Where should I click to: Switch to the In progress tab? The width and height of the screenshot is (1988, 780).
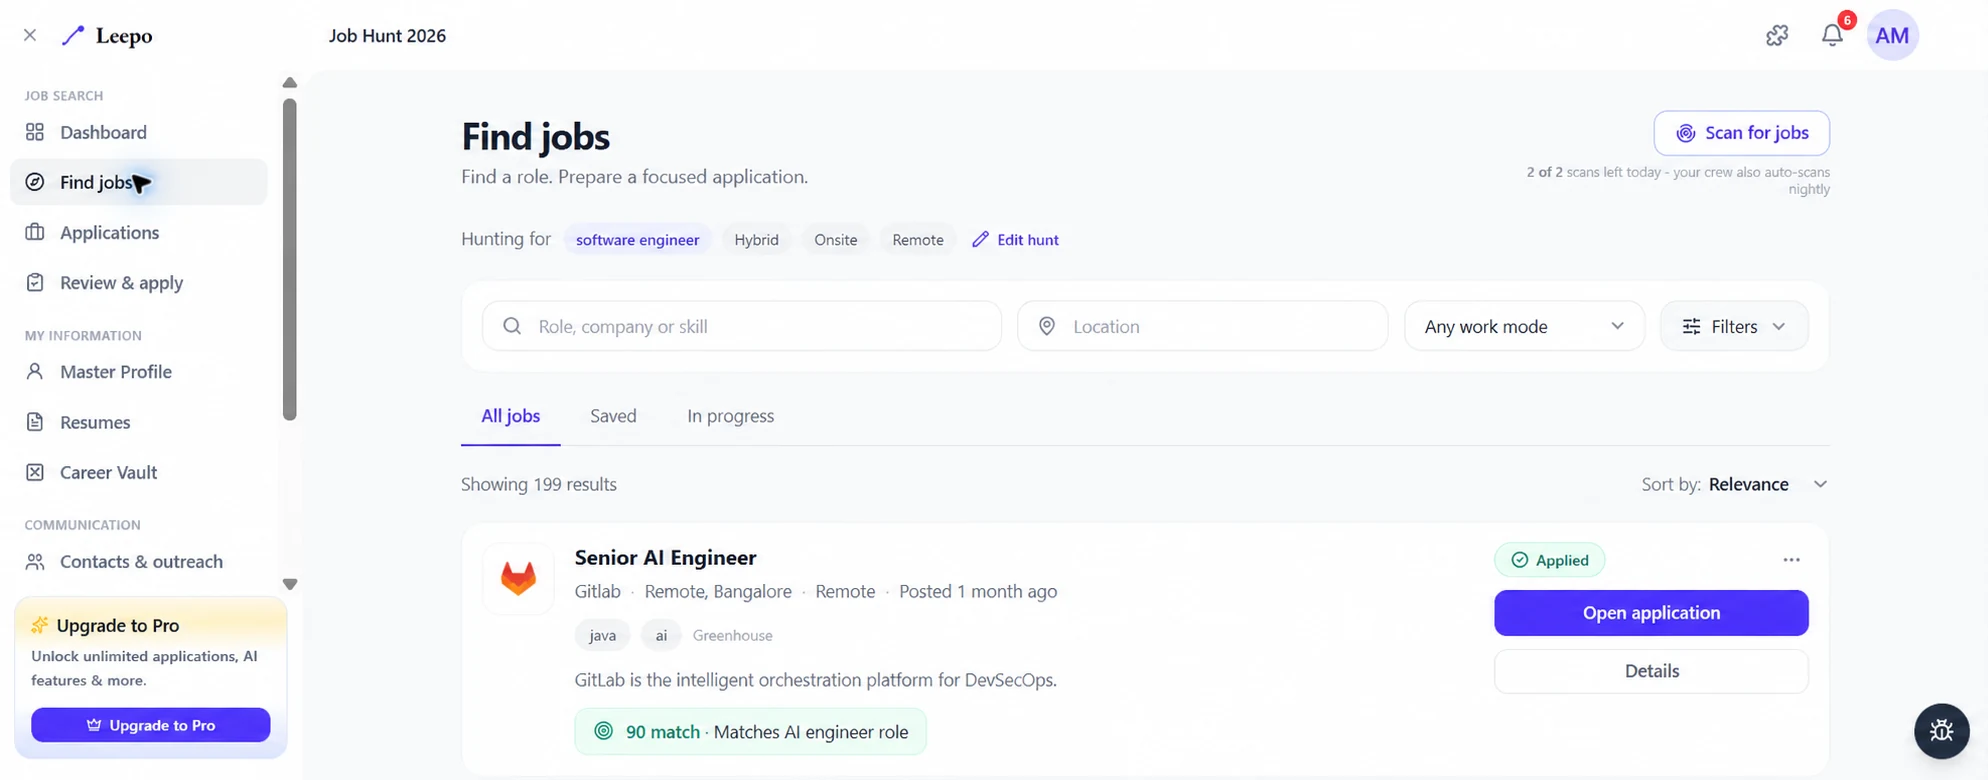tap(730, 416)
